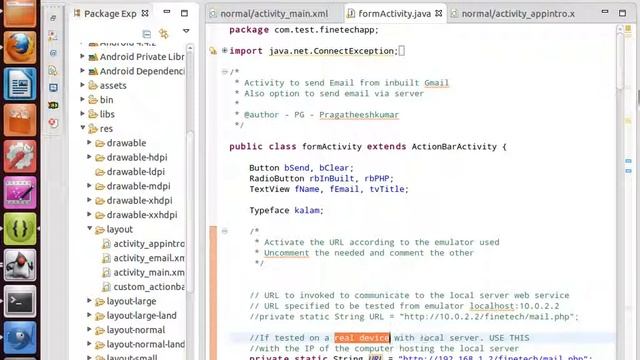The height and width of the screenshot is (360, 640).
Task: Maximize the Package Explorer panel
Action: pyautogui.click(x=184, y=13)
